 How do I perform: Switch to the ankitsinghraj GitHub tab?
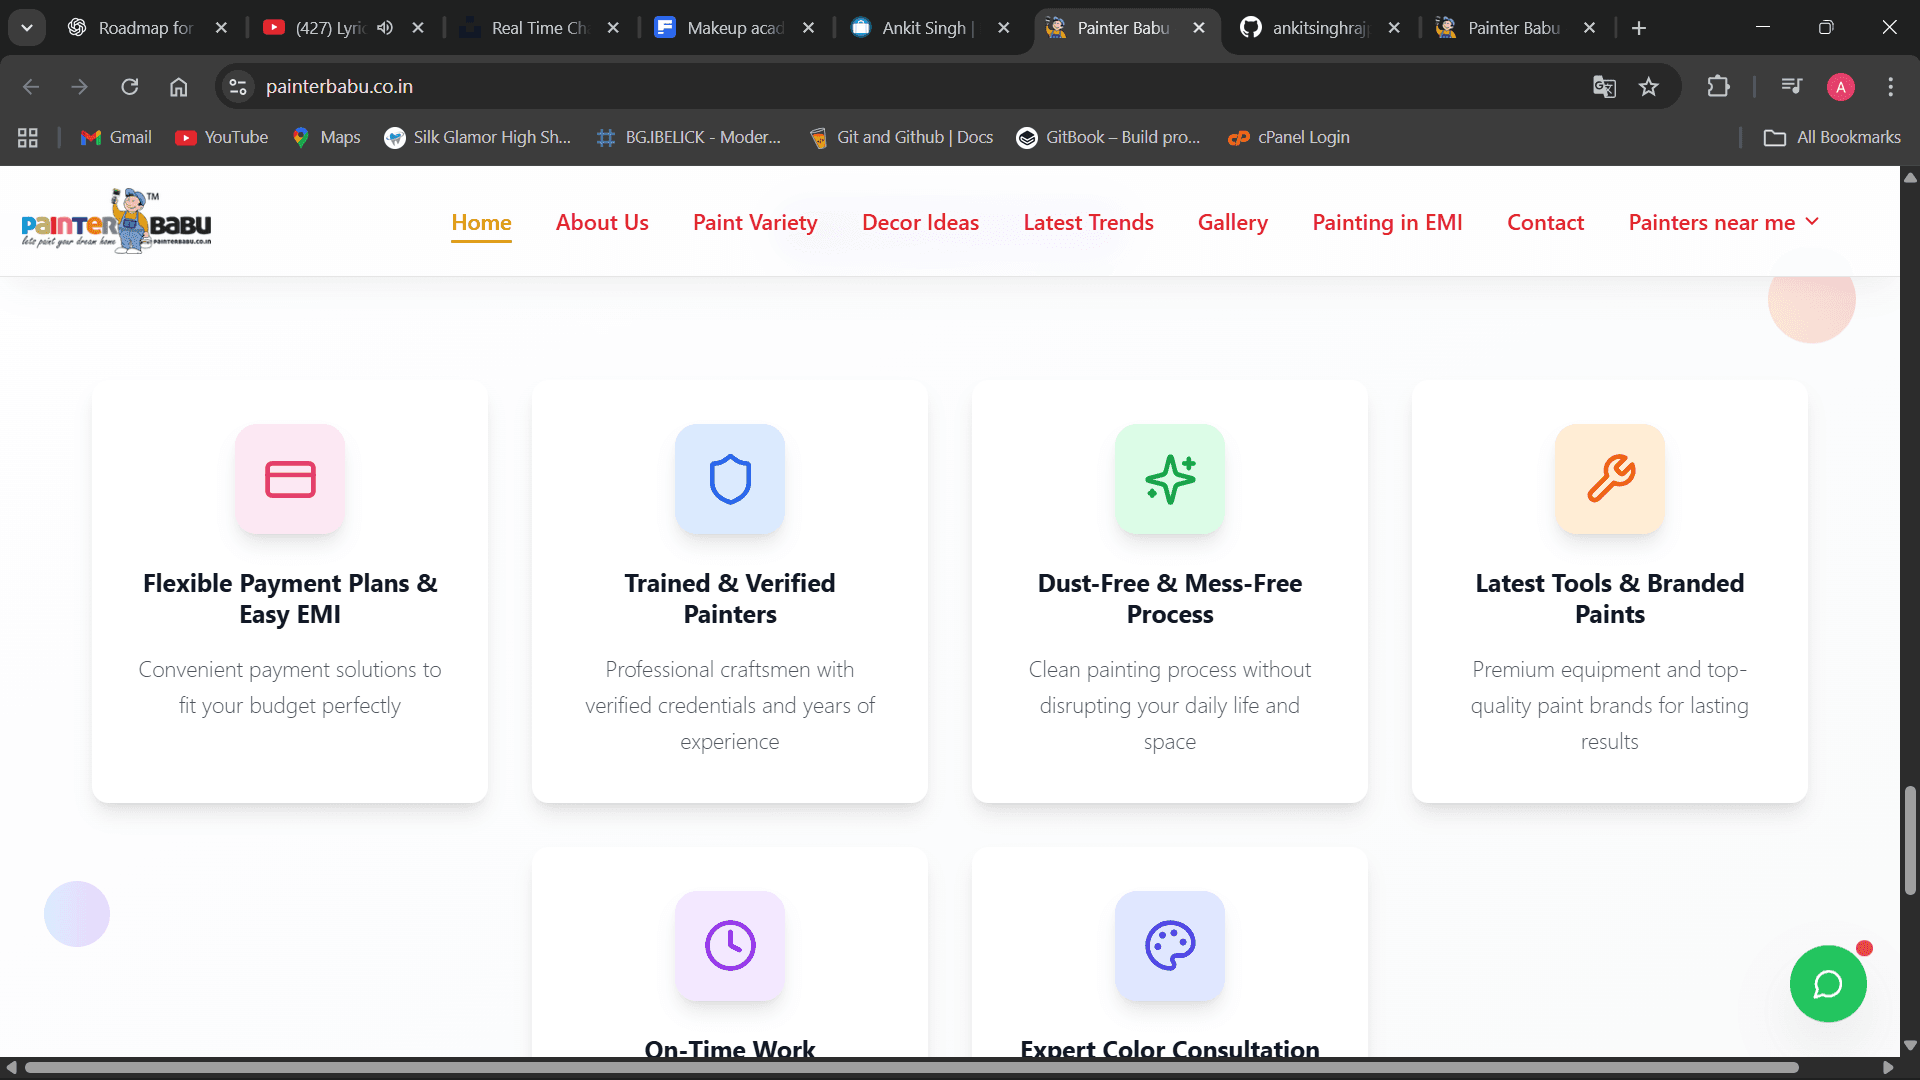pyautogui.click(x=1318, y=28)
